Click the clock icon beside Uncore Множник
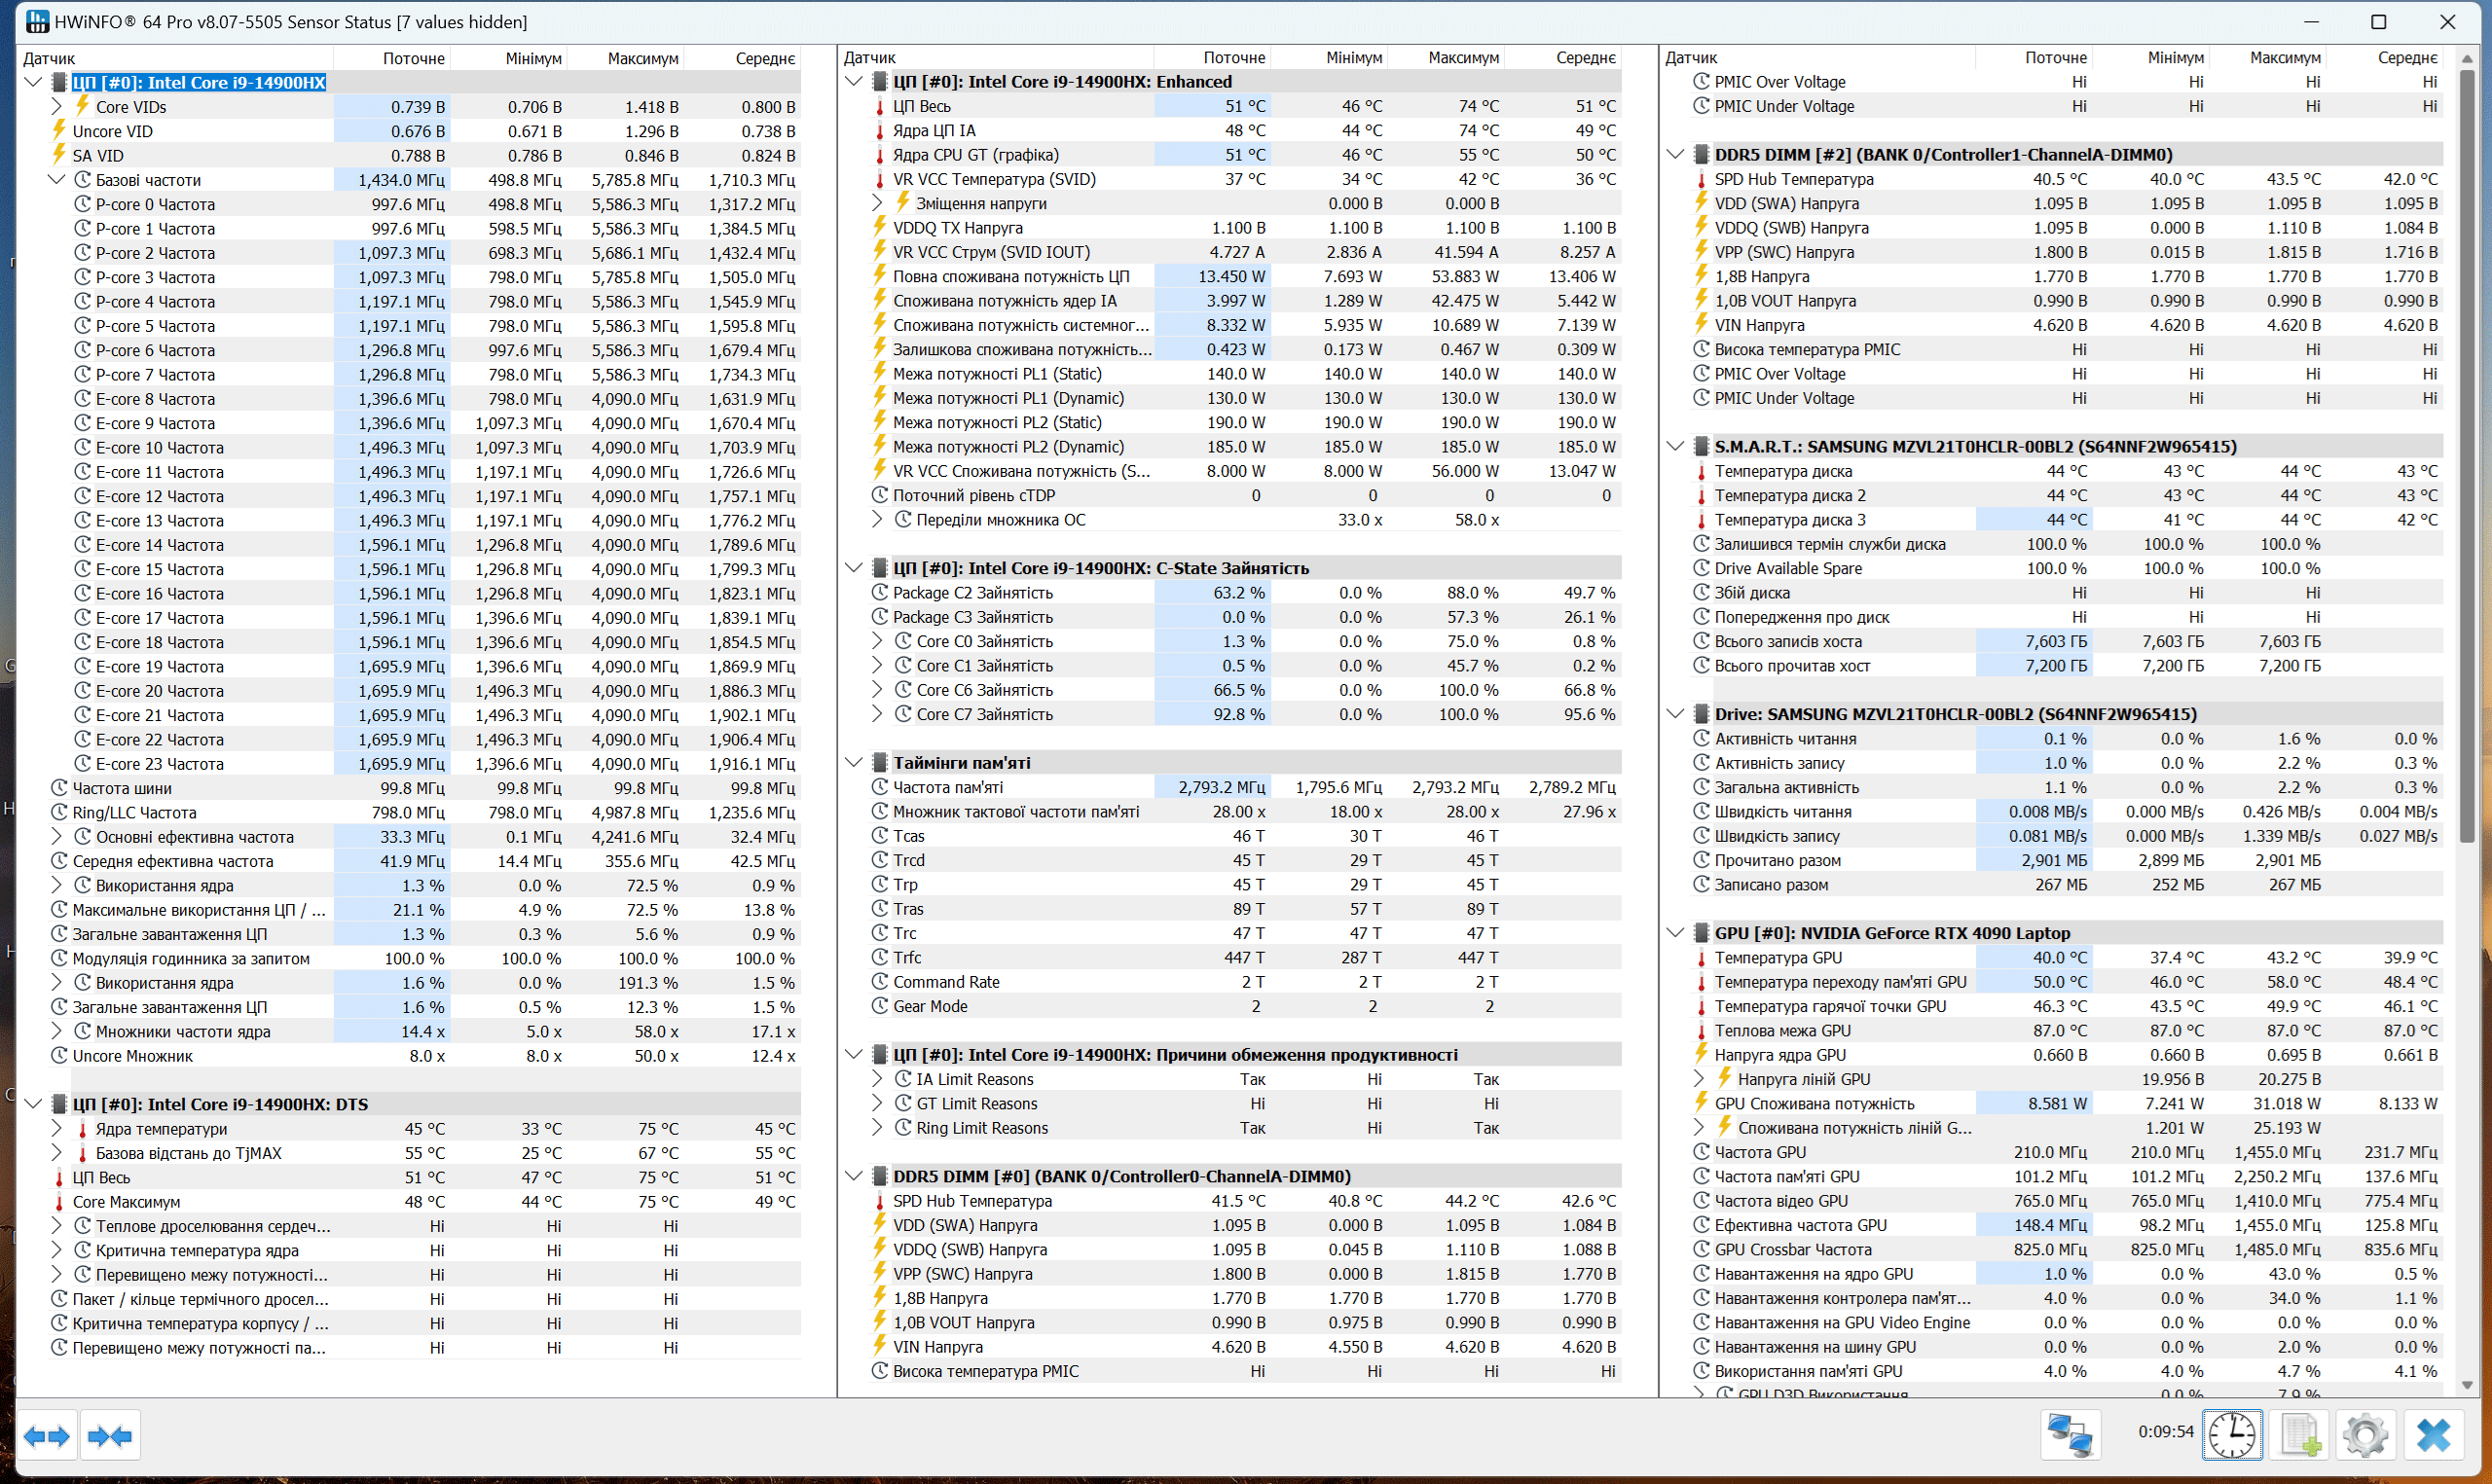2492x1484 pixels. click(x=59, y=1055)
